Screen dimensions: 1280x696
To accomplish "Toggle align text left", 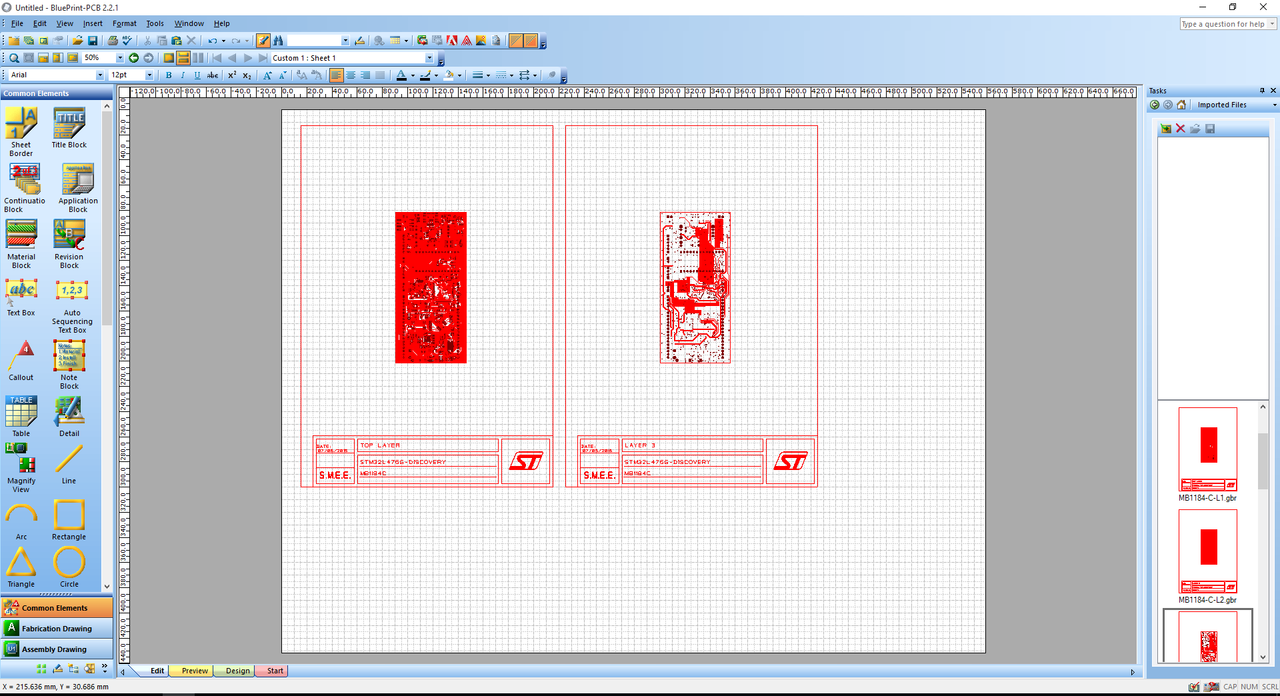I will [x=336, y=75].
